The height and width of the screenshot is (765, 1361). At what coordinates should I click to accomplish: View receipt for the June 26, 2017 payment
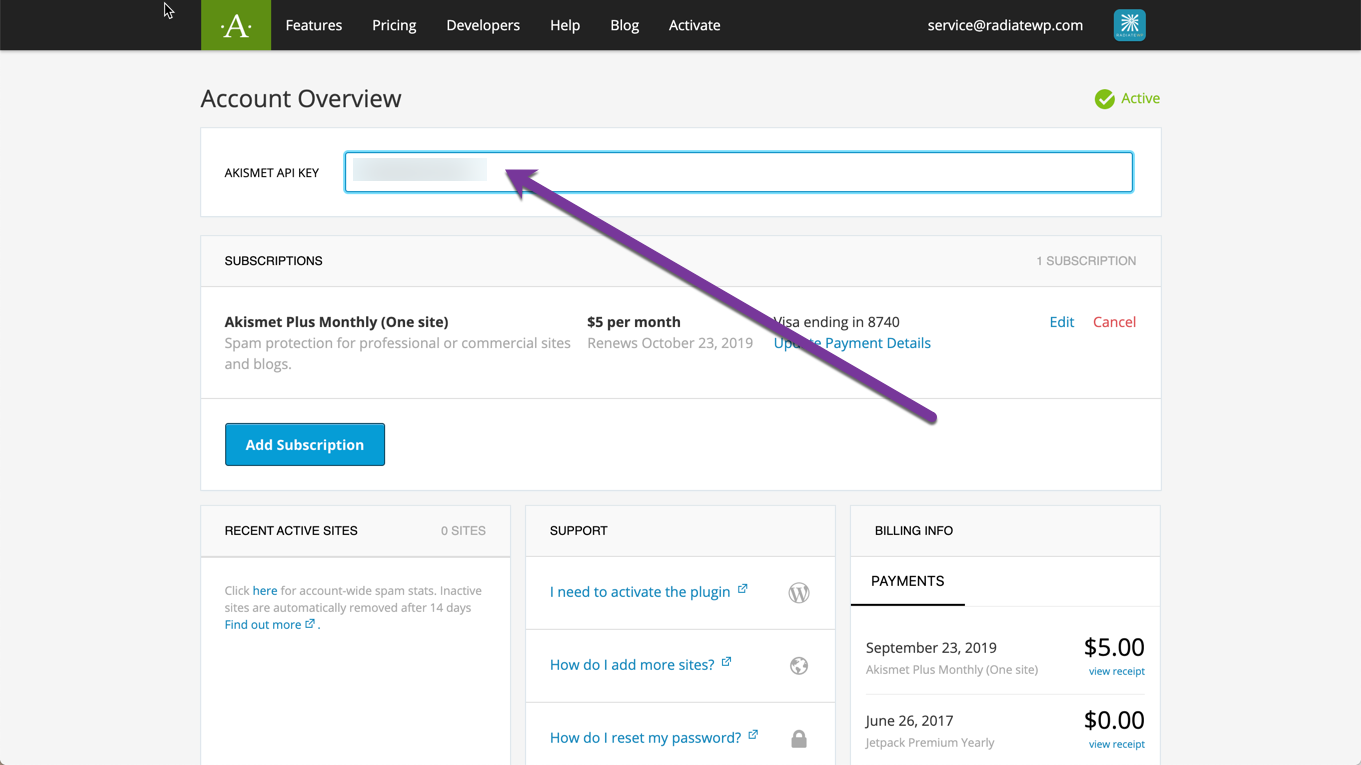pyautogui.click(x=1116, y=745)
